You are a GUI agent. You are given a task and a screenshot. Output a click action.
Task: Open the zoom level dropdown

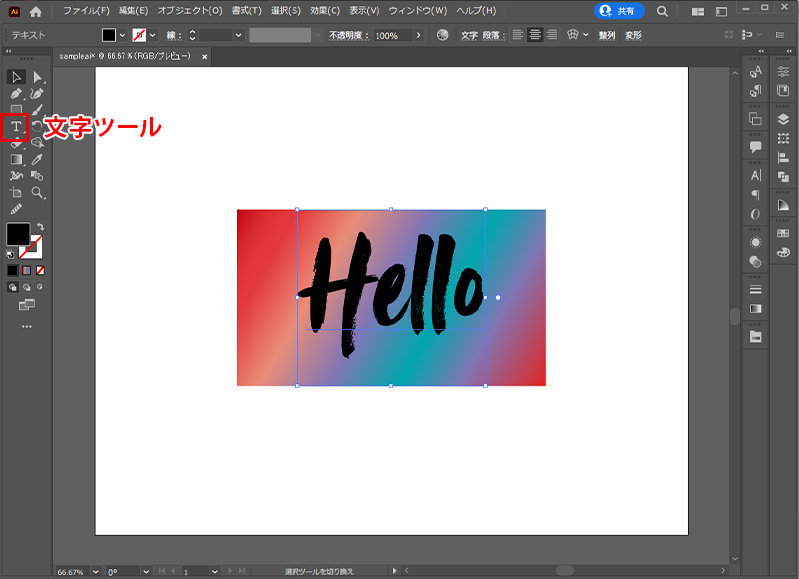coord(95,572)
